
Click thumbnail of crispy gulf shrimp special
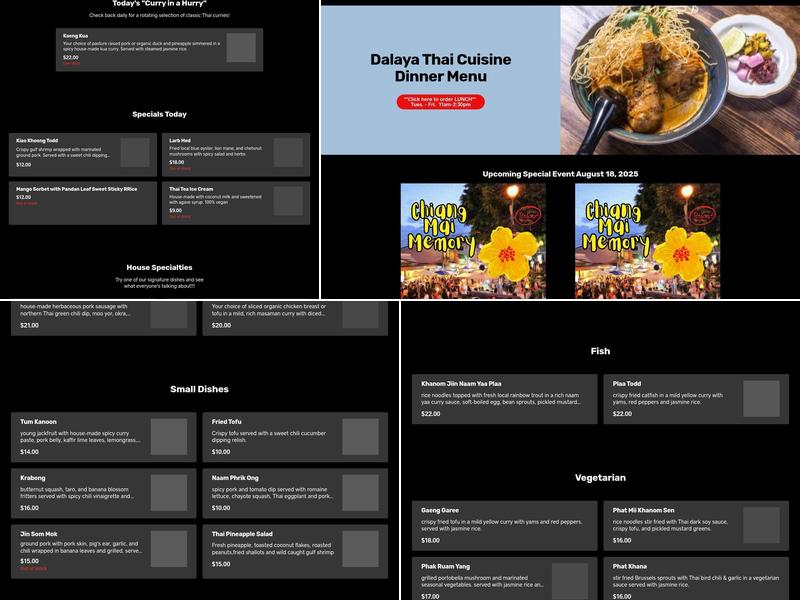pos(135,152)
